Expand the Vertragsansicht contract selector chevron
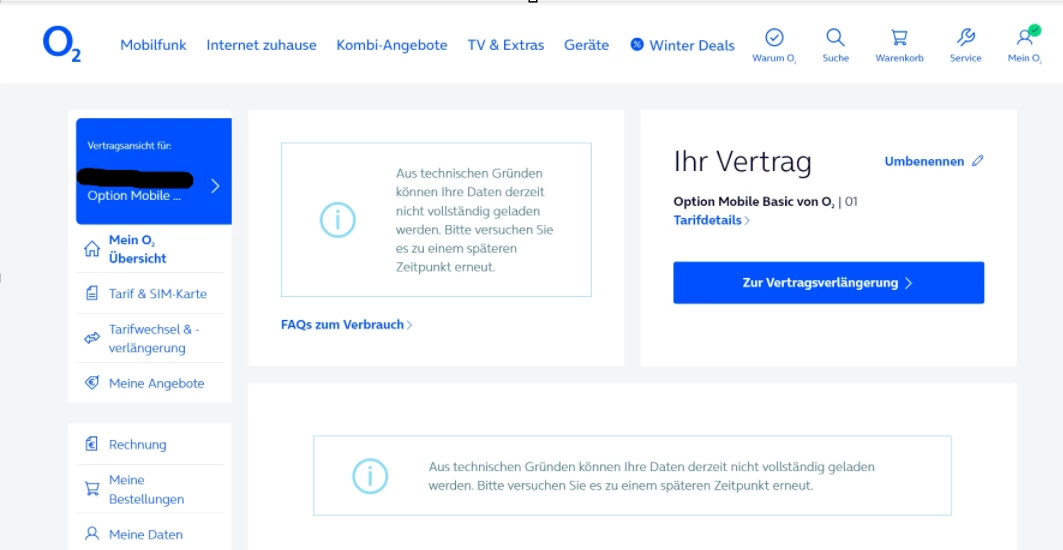The width and height of the screenshot is (1063, 550). (215, 186)
